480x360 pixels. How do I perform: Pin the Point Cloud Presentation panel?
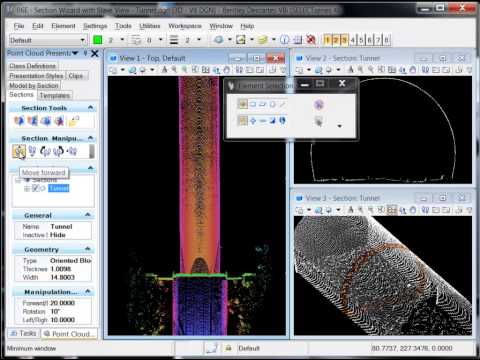click(85, 53)
